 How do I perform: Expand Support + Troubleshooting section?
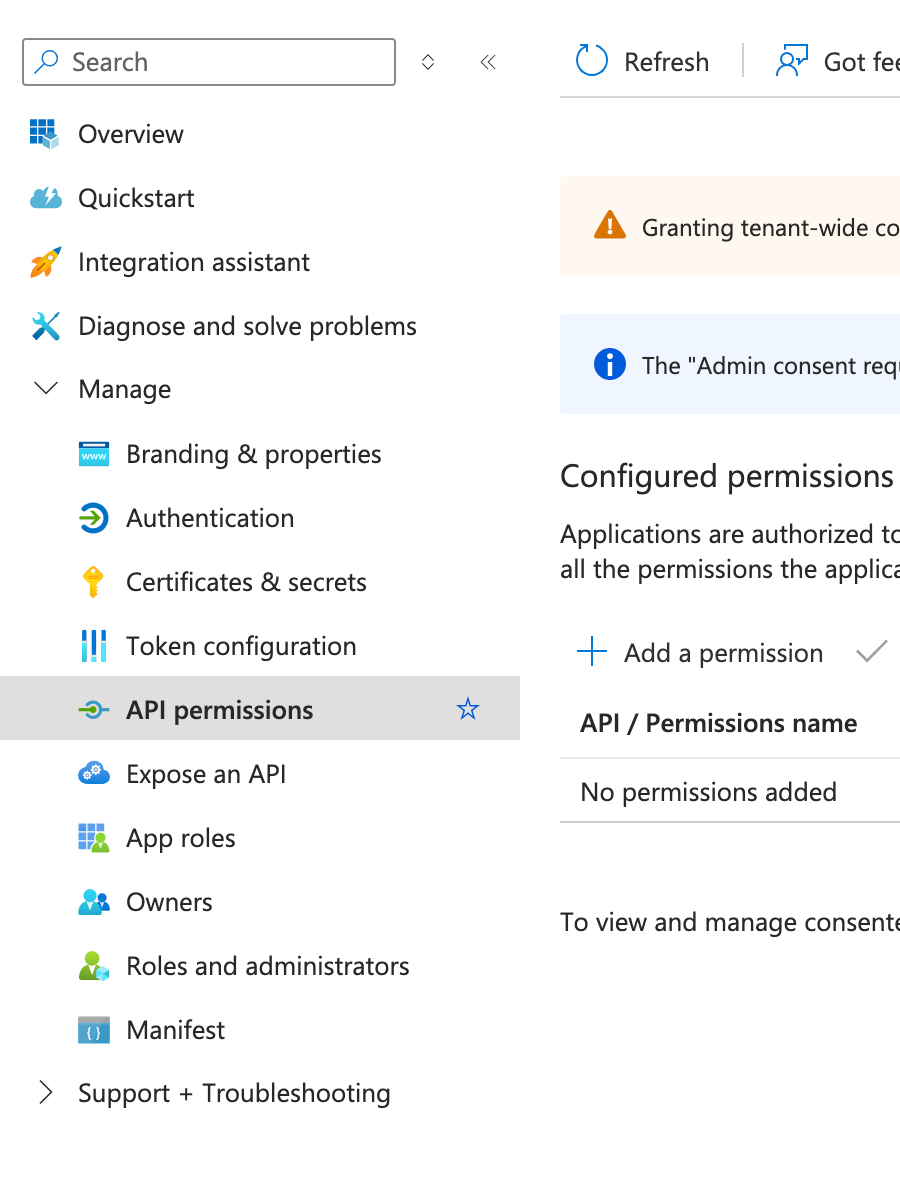(46, 1093)
